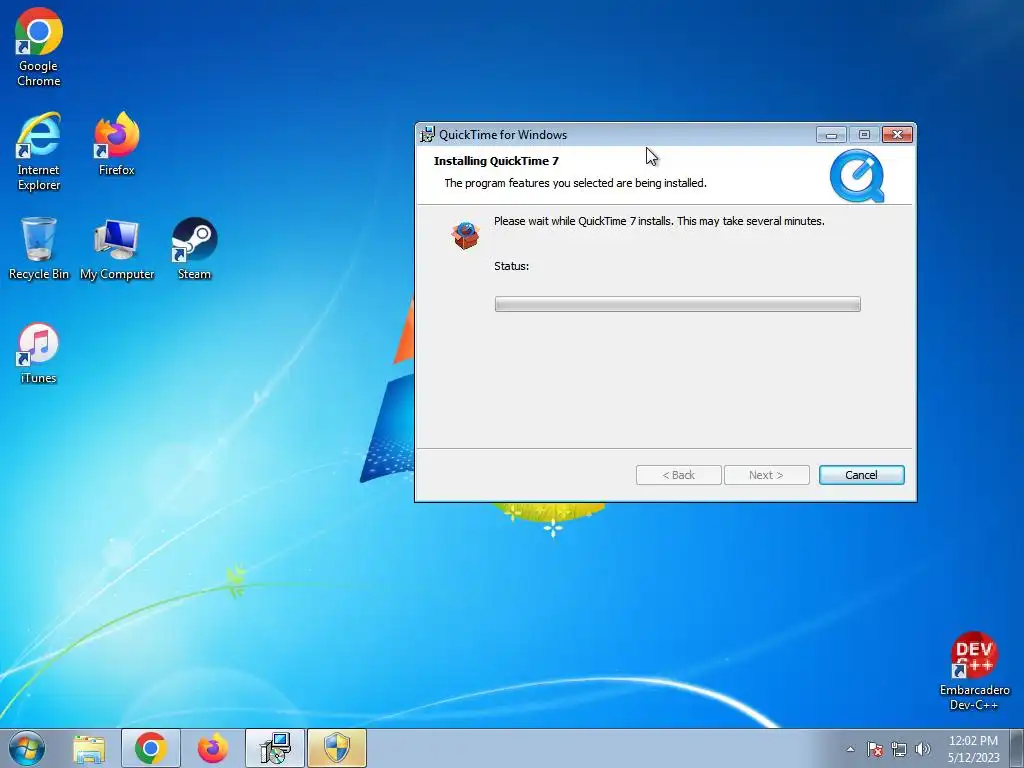Select the iTunes desktop shortcut
This screenshot has width=1024, height=768.
(x=39, y=353)
